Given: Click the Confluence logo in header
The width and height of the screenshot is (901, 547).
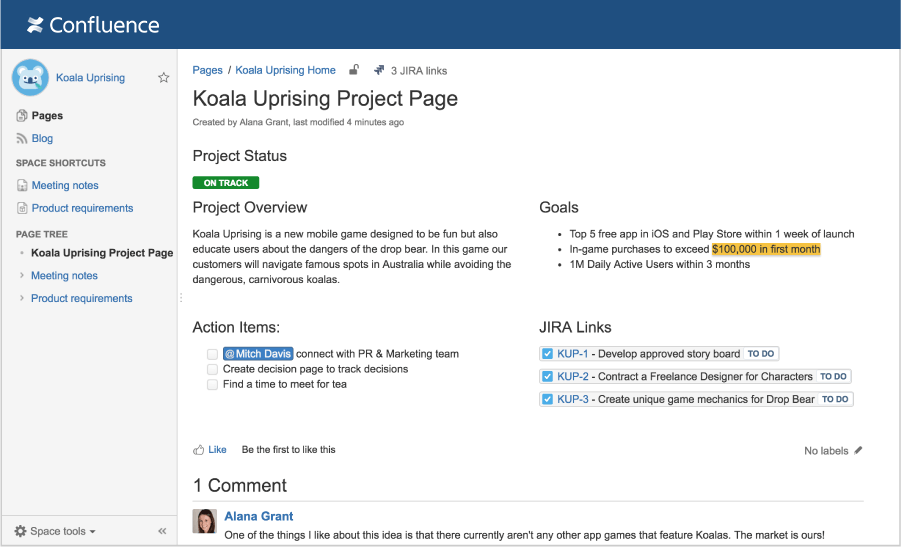Looking at the screenshot, I should tap(92, 25).
